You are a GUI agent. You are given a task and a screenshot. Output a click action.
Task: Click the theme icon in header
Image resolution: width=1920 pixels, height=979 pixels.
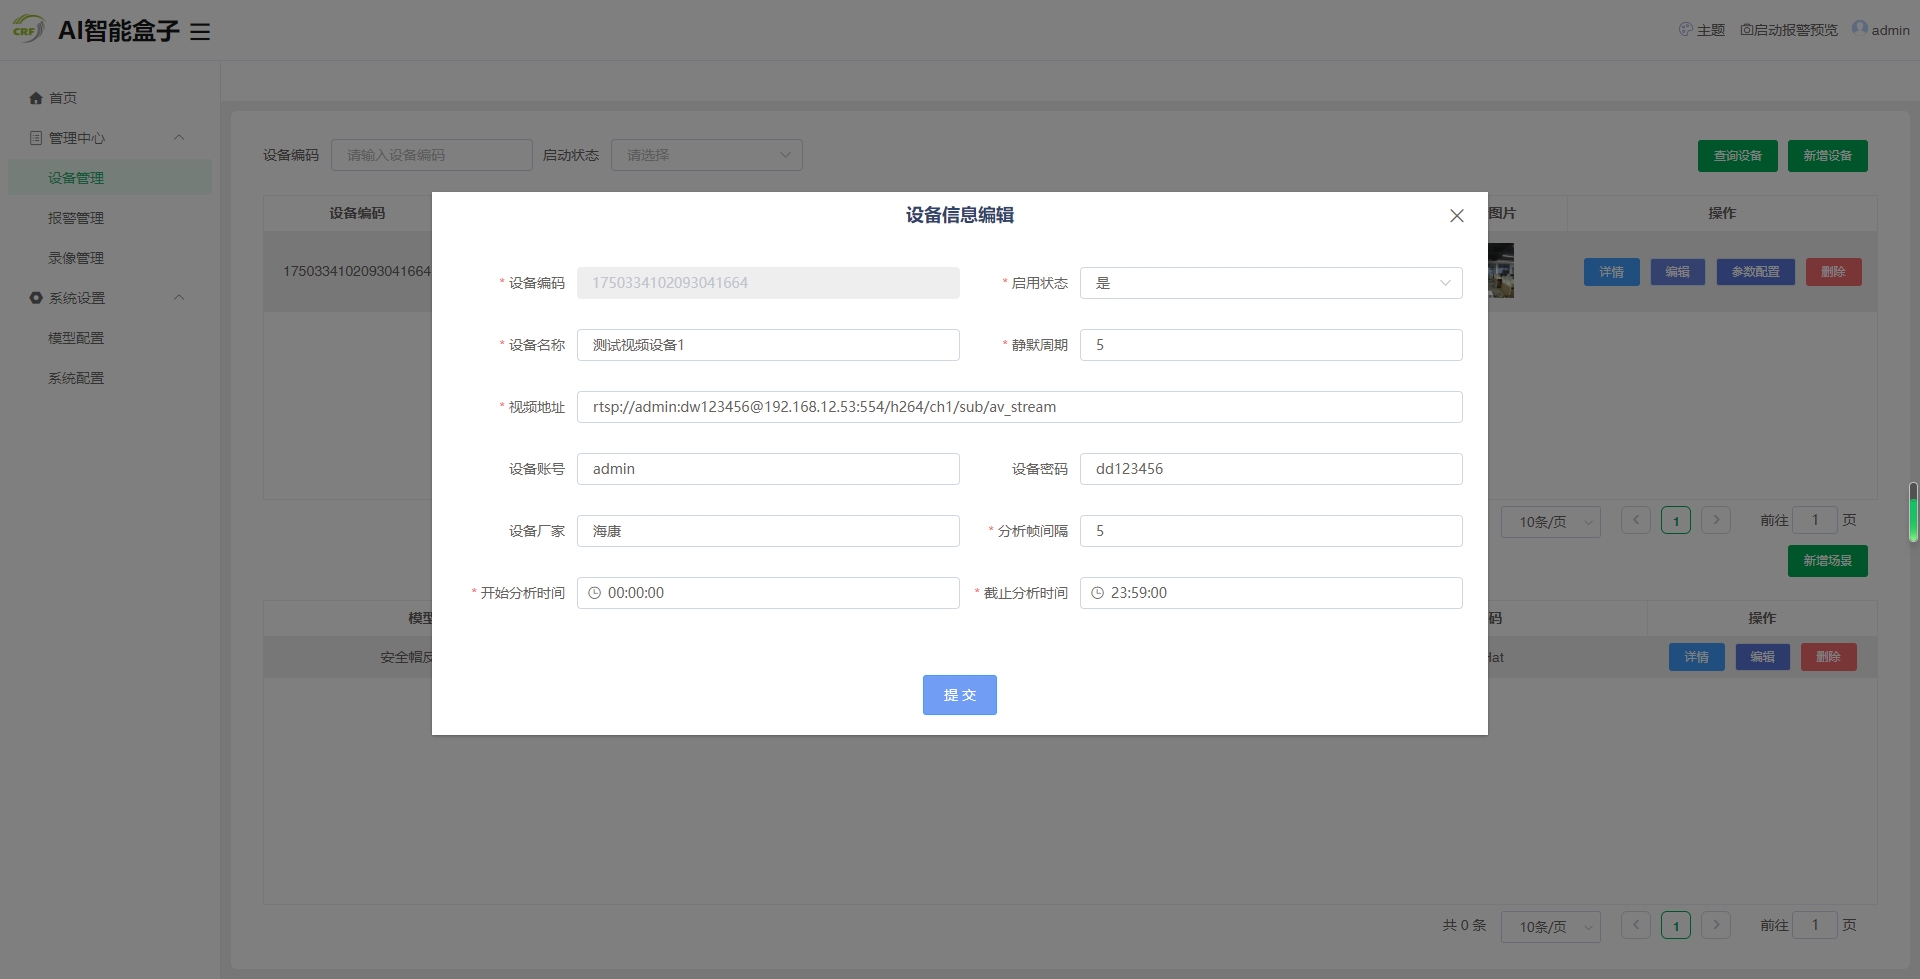[x=1685, y=30]
